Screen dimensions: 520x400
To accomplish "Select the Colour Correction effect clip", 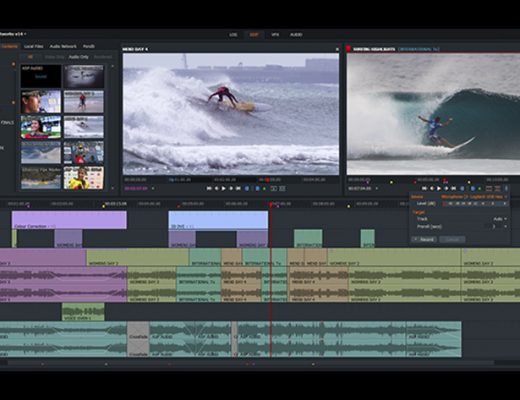I will [69, 220].
